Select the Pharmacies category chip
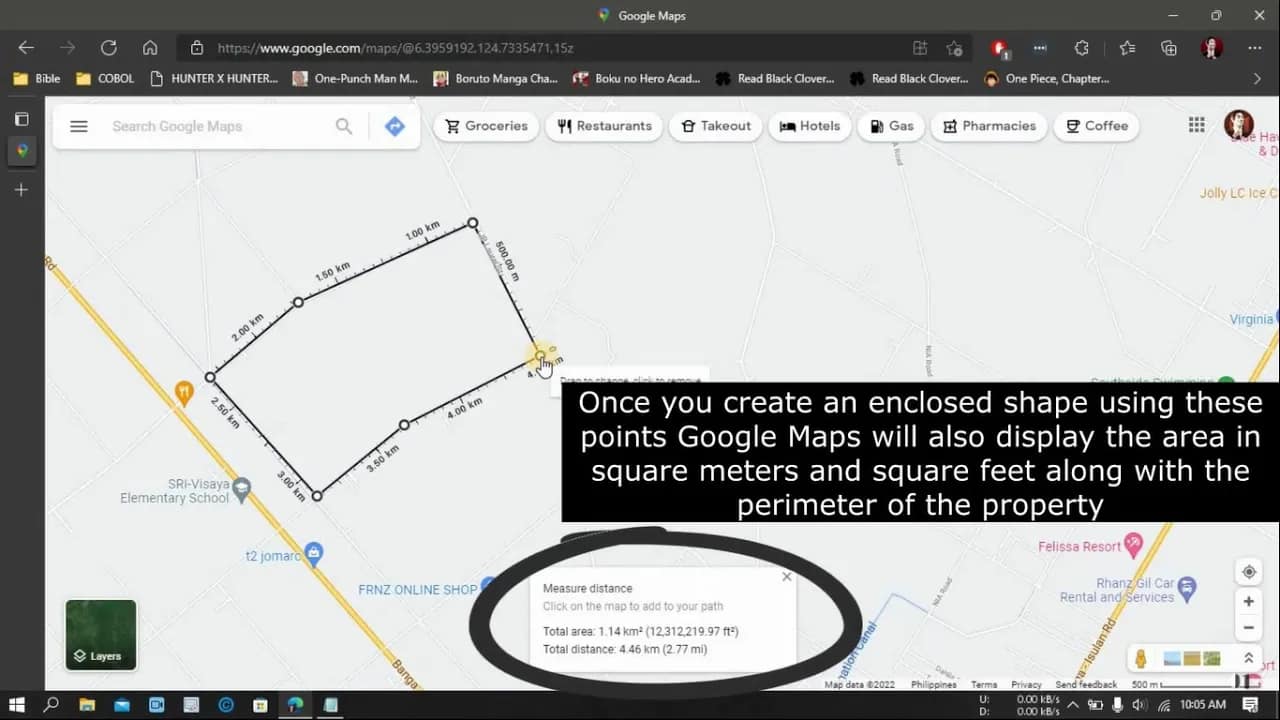The height and width of the screenshot is (720, 1280). pos(988,126)
